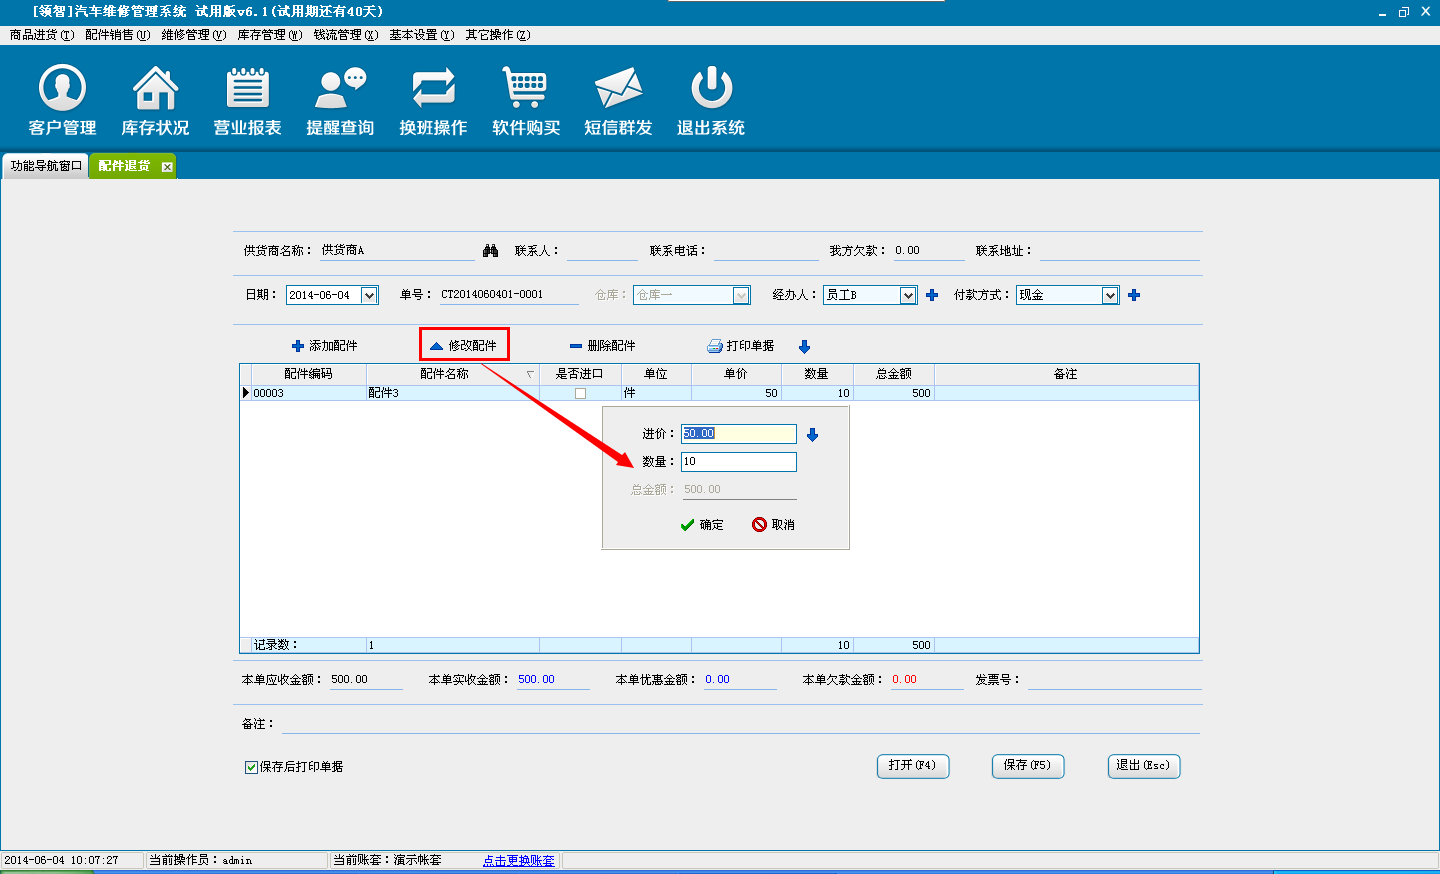Switch to 功能导航窗口 tab

pos(46,166)
